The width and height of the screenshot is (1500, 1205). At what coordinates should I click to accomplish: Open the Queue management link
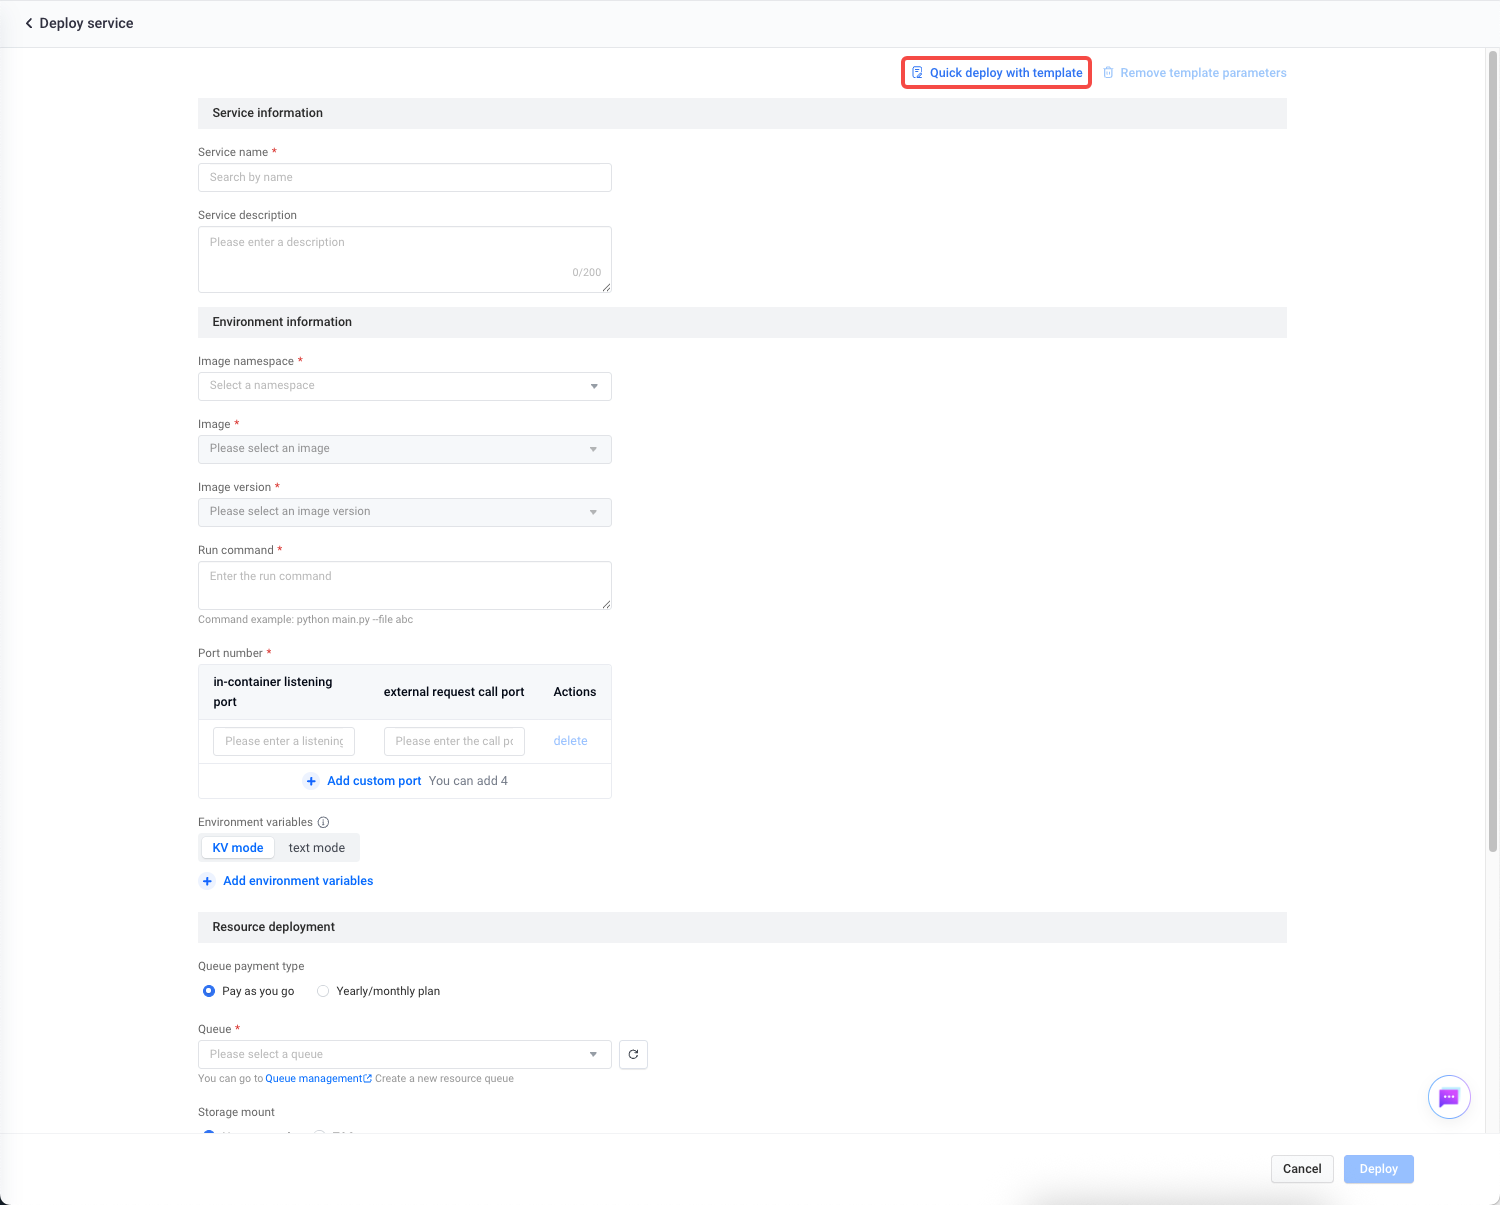tap(314, 1079)
